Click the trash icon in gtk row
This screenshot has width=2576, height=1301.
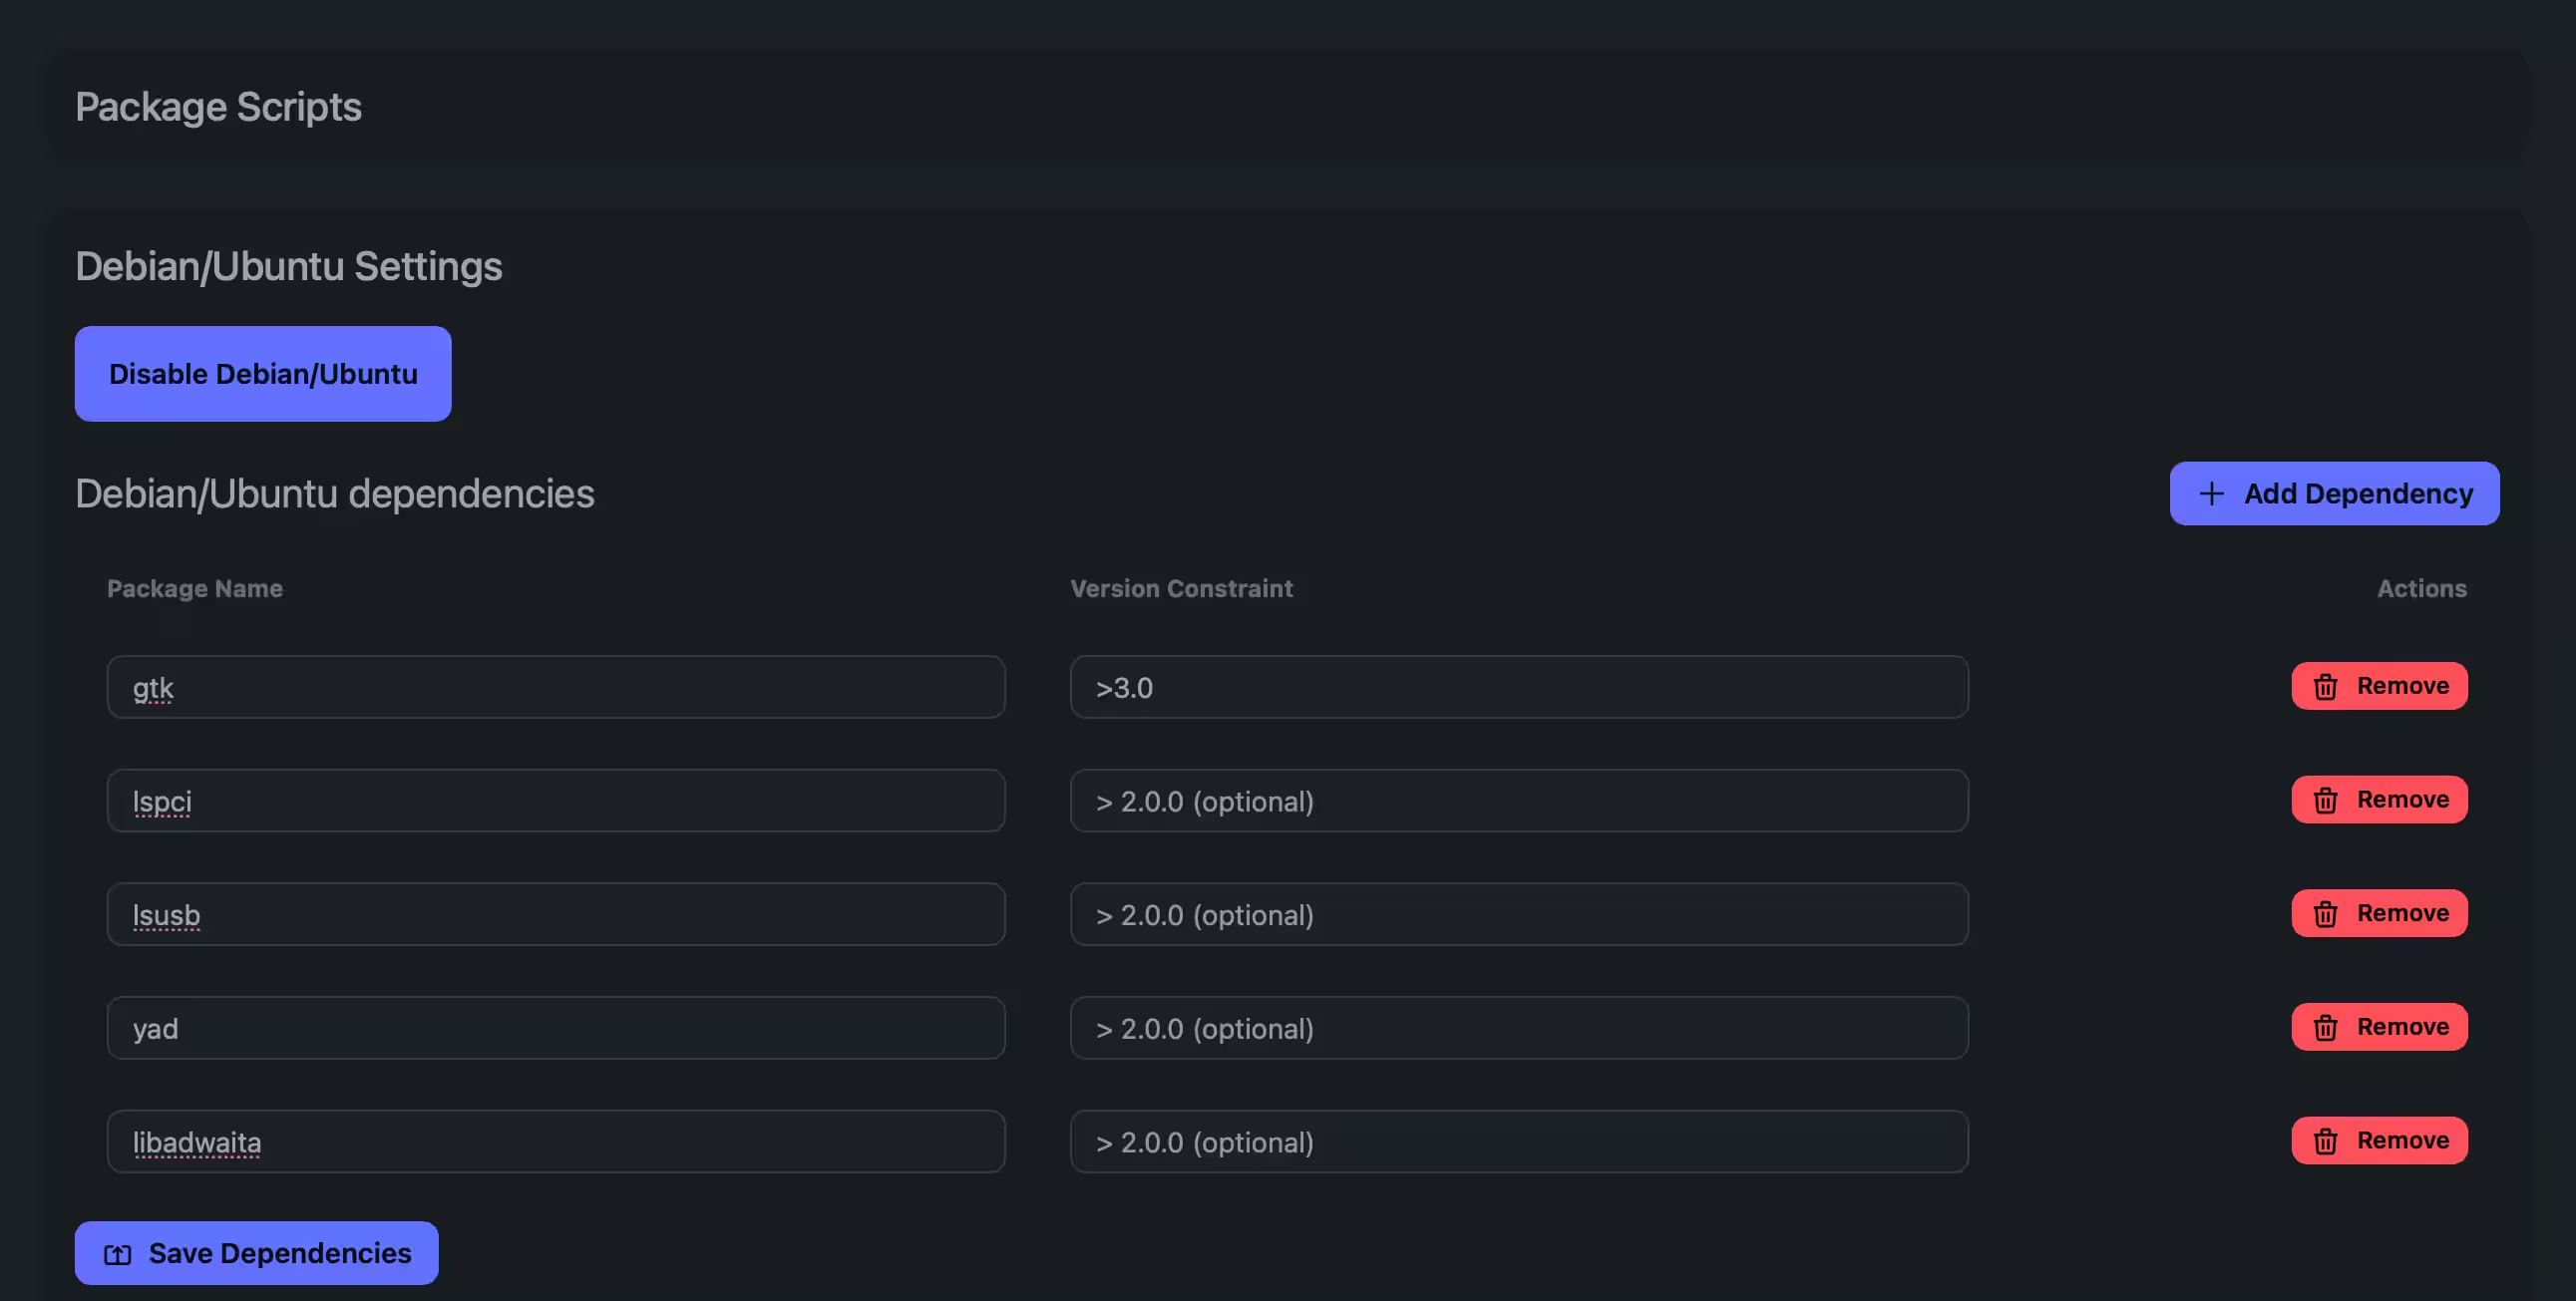point(2325,687)
